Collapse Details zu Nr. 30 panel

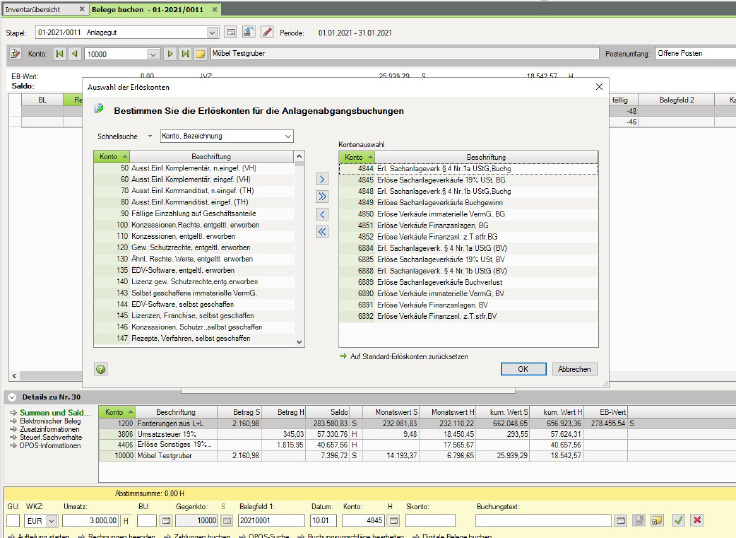coord(12,397)
